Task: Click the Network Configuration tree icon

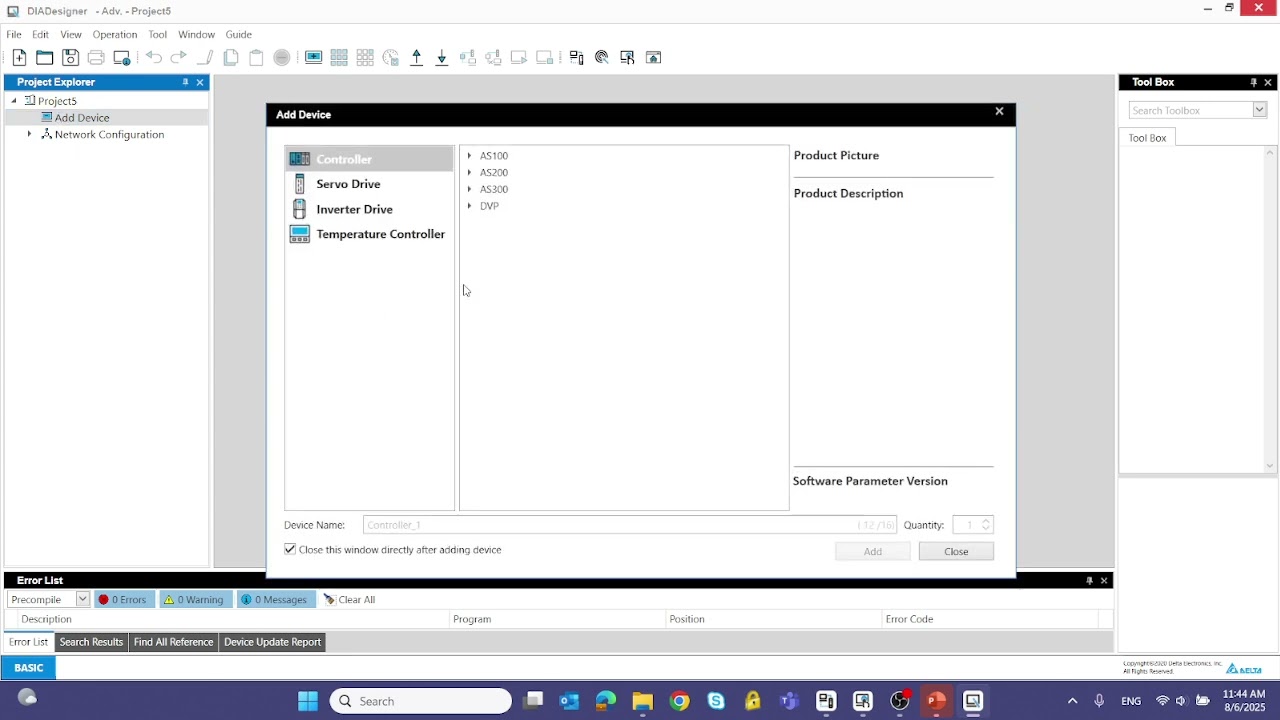Action: pos(46,134)
